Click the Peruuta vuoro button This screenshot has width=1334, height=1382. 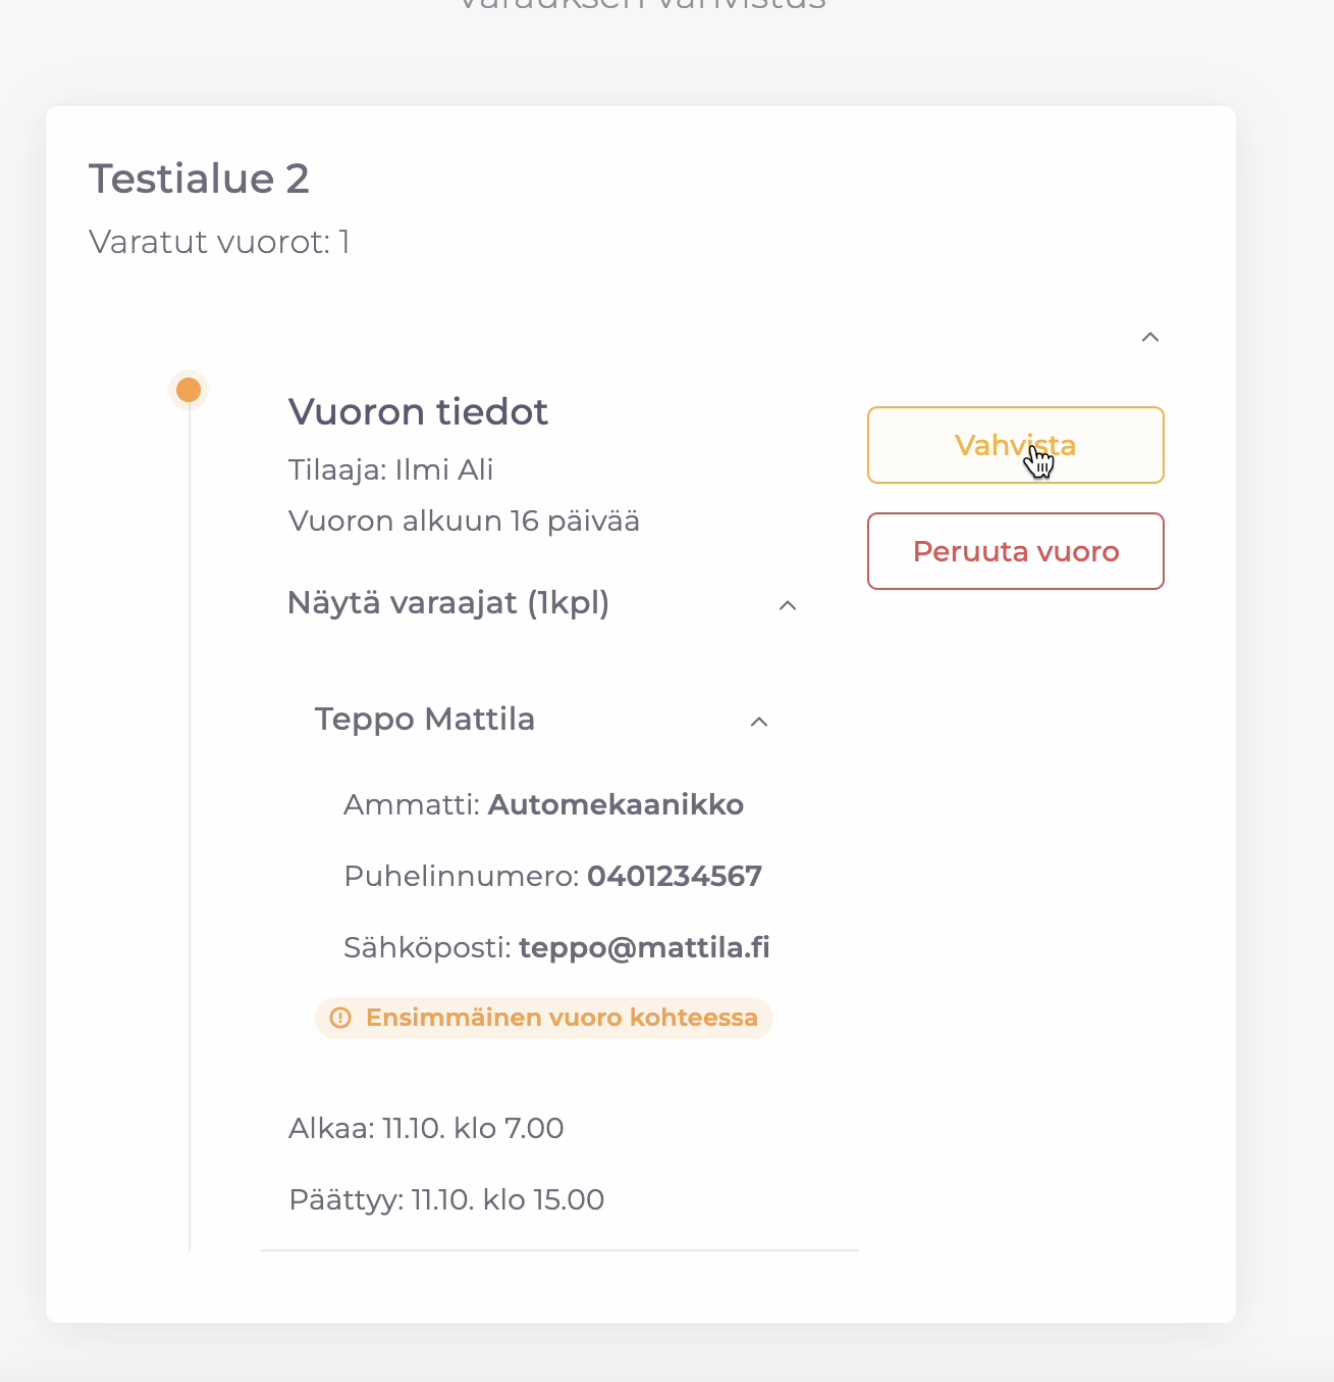pyautogui.click(x=1015, y=551)
